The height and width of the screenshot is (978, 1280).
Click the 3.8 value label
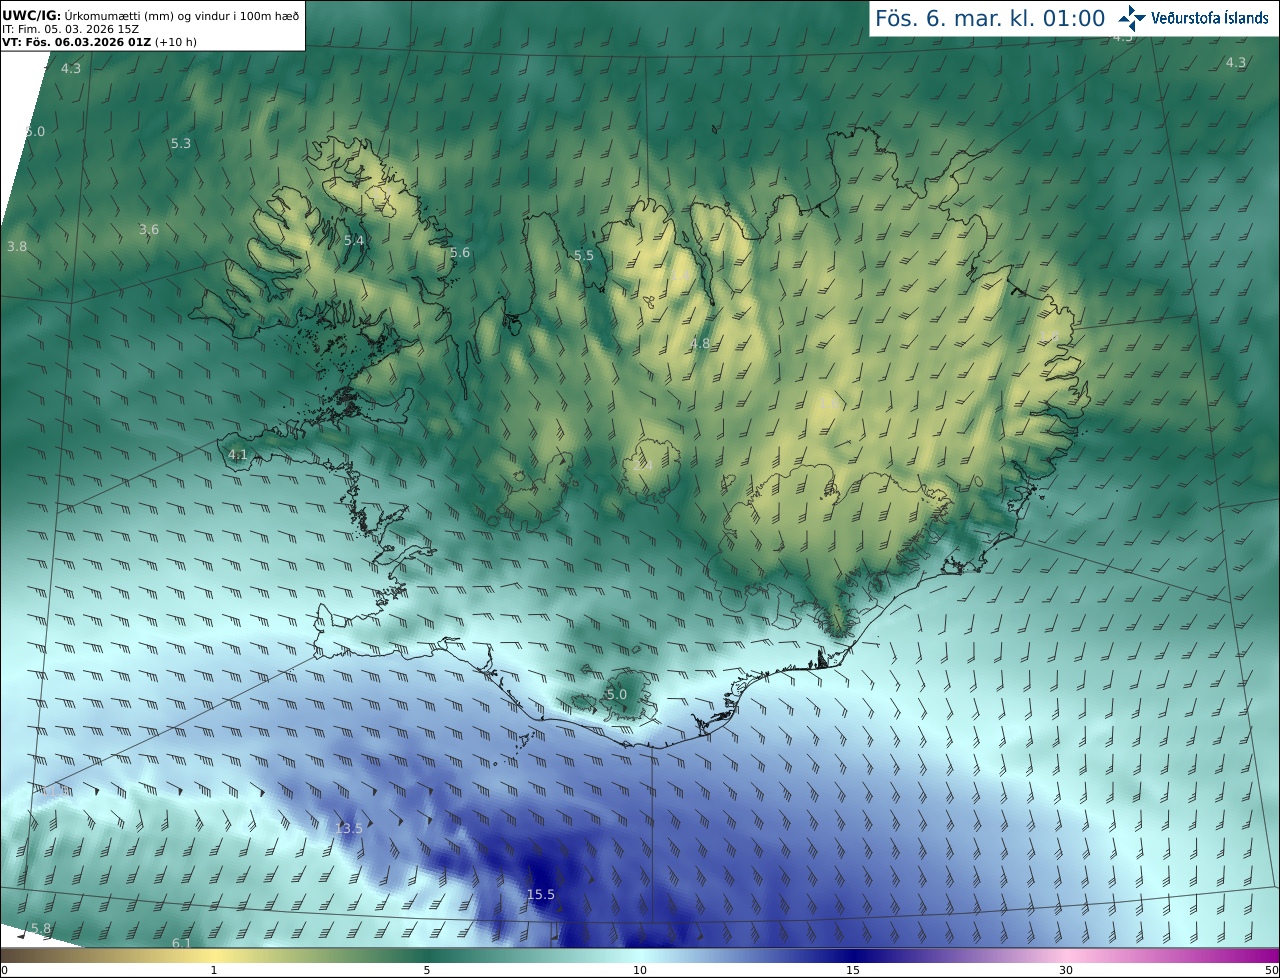point(17,246)
